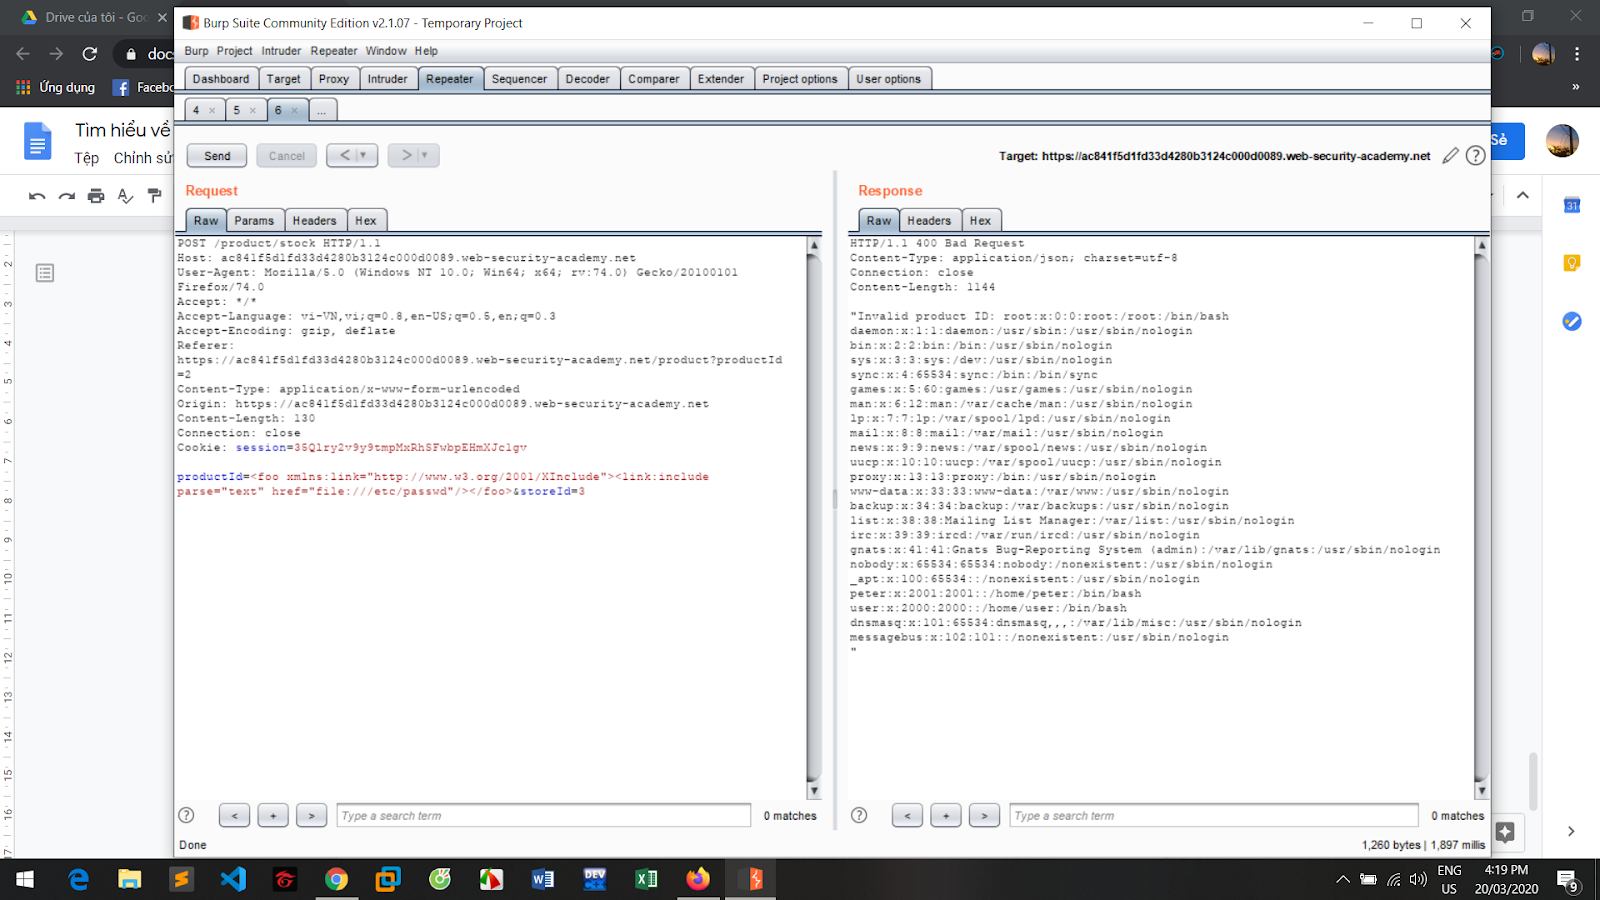Image resolution: width=1600 pixels, height=900 pixels.
Task: Go to previous match in Response search
Action: (907, 815)
